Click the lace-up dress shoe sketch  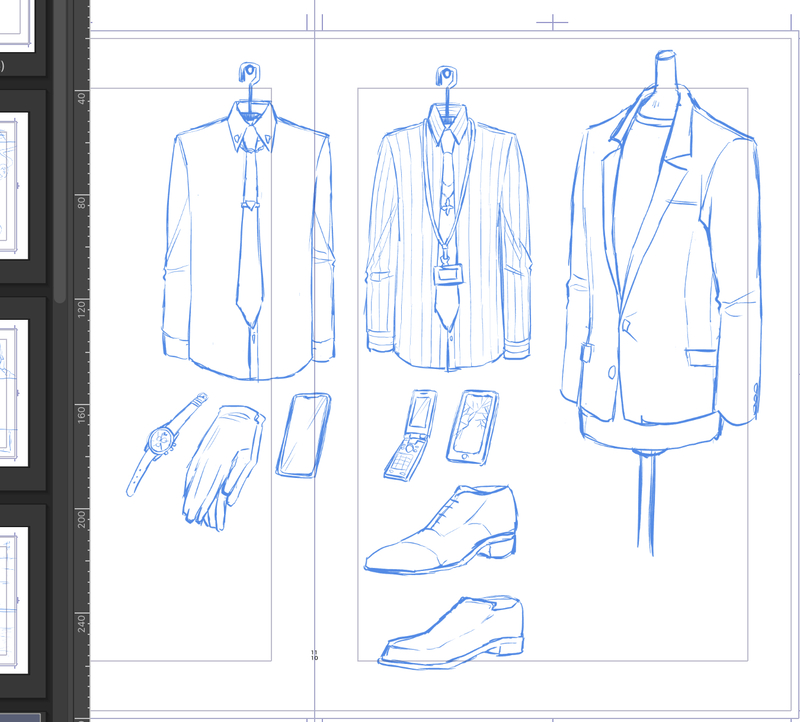pyautogui.click(x=441, y=530)
